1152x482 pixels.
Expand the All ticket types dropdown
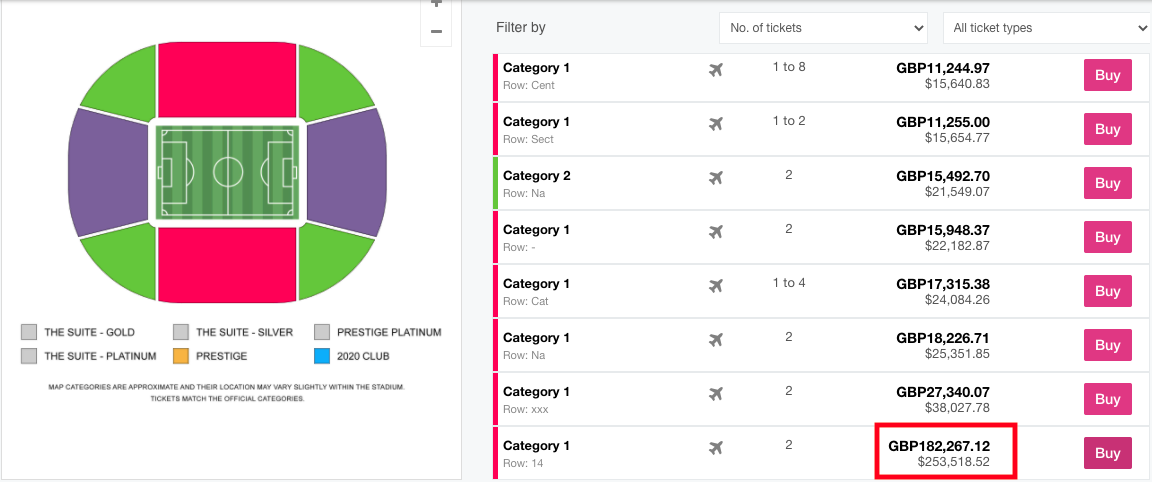pyautogui.click(x=1046, y=28)
